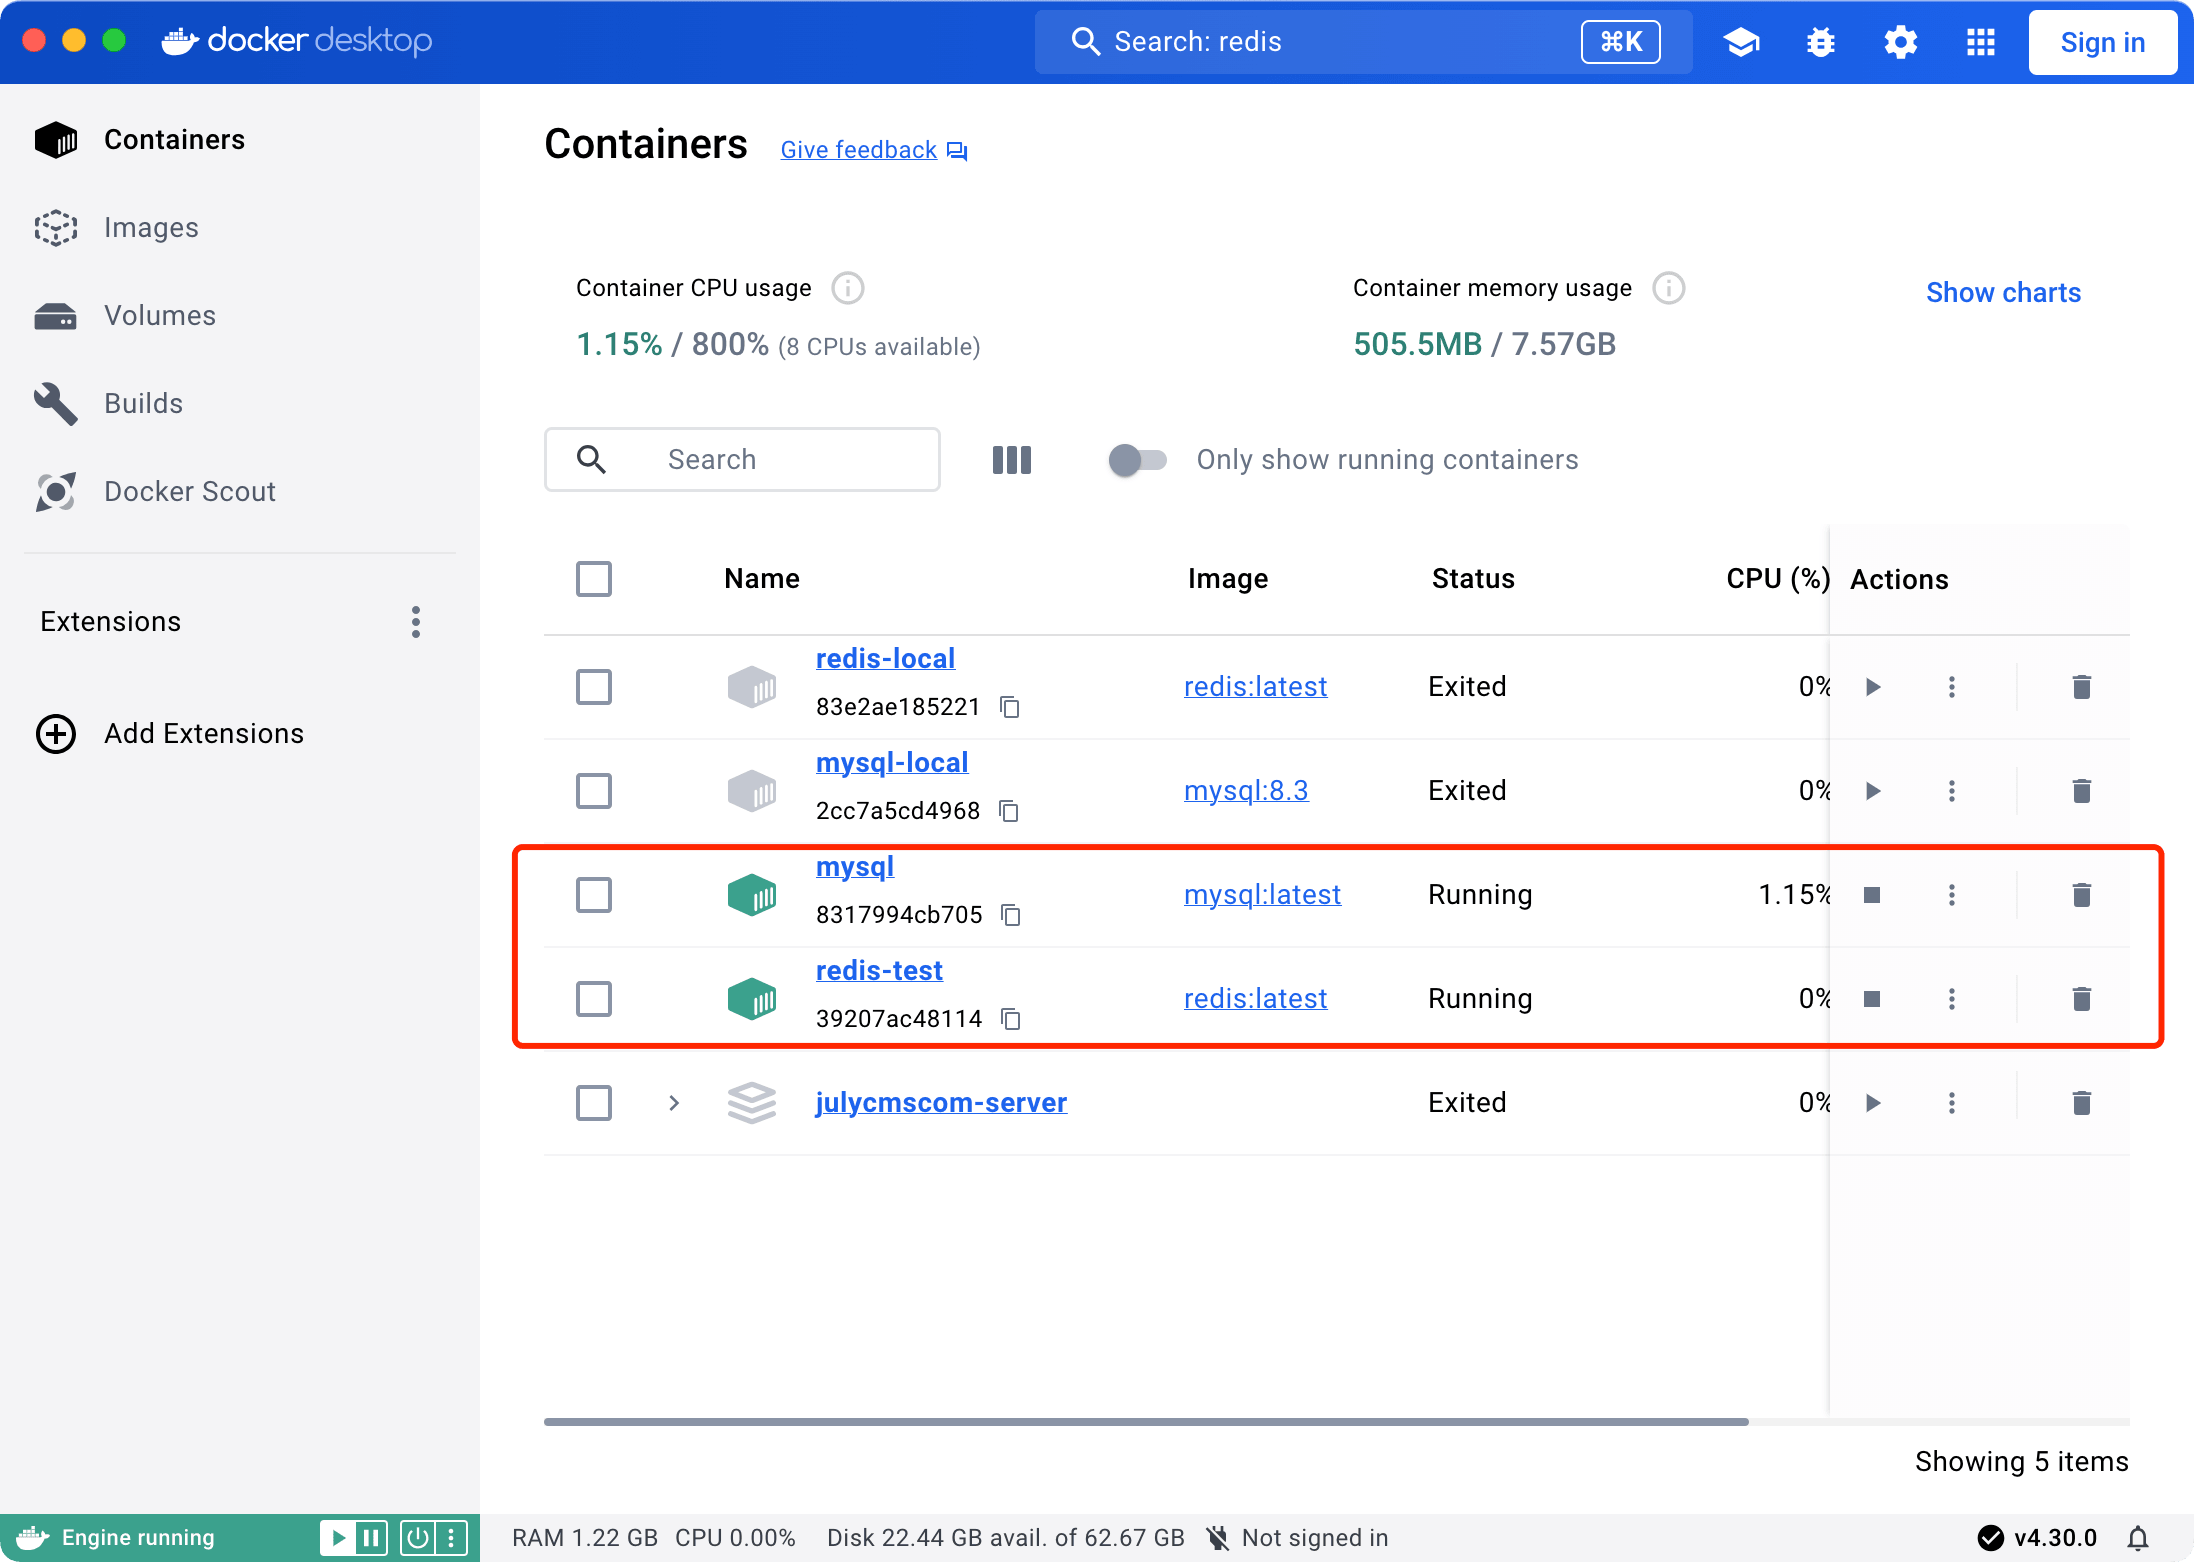Screen dimensions: 2194x1562
Task: Click the Sign in button
Action: click(2102, 42)
